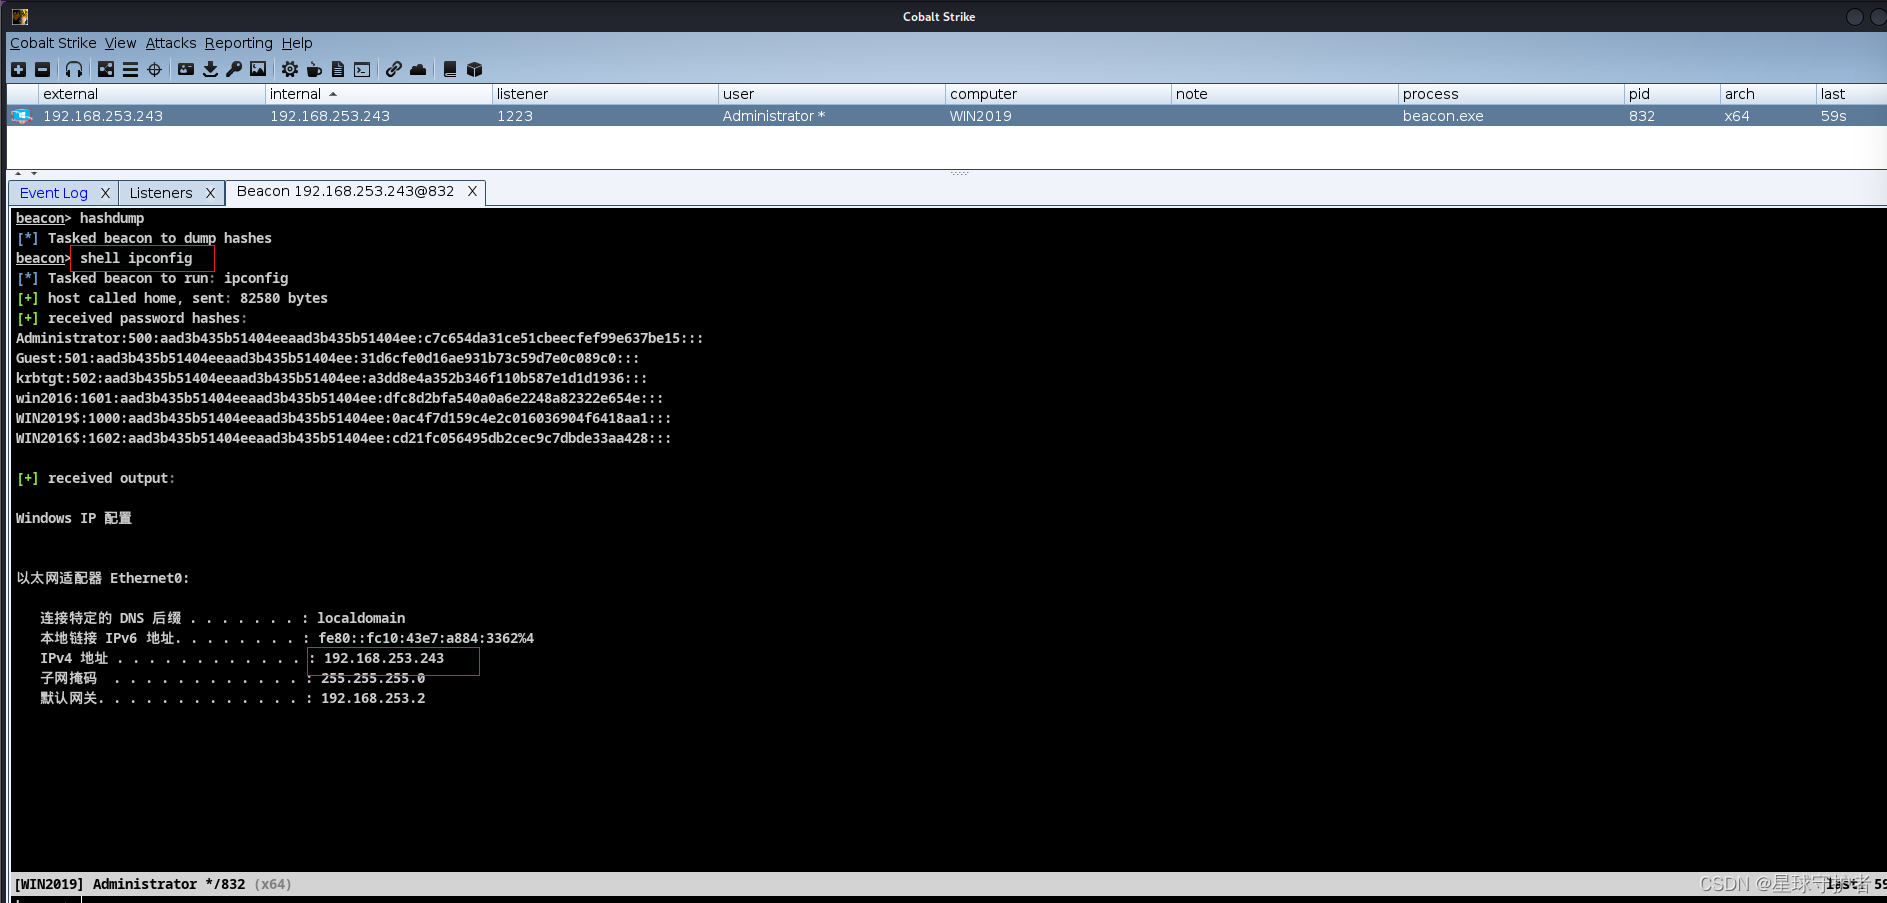Sort by the user column header
This screenshot has height=903, width=1887.
pos(832,94)
